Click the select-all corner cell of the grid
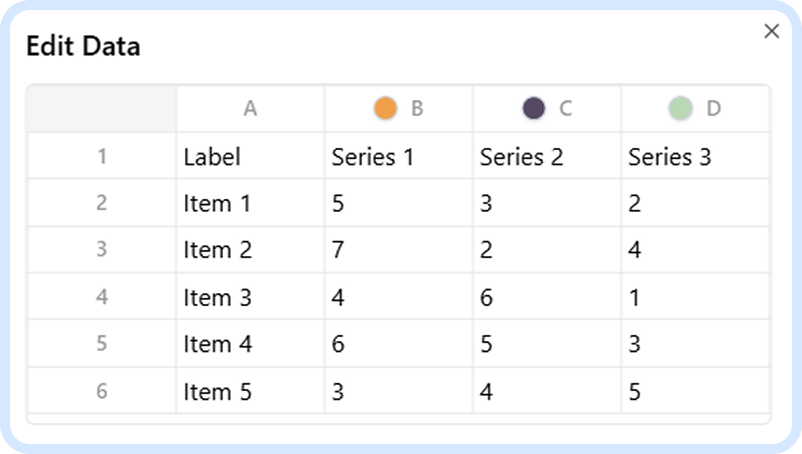 (x=101, y=108)
